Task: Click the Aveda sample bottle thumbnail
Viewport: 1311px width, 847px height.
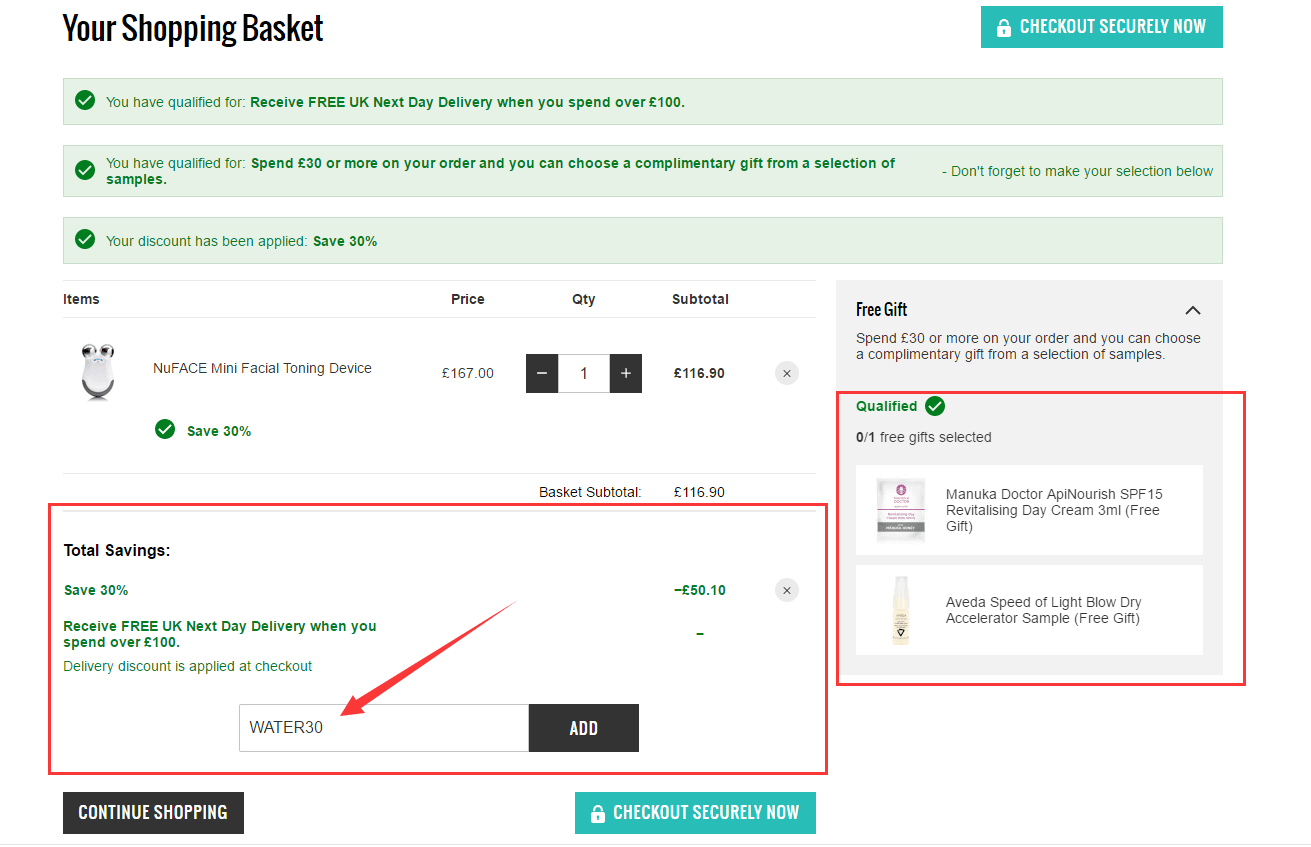Action: click(901, 610)
